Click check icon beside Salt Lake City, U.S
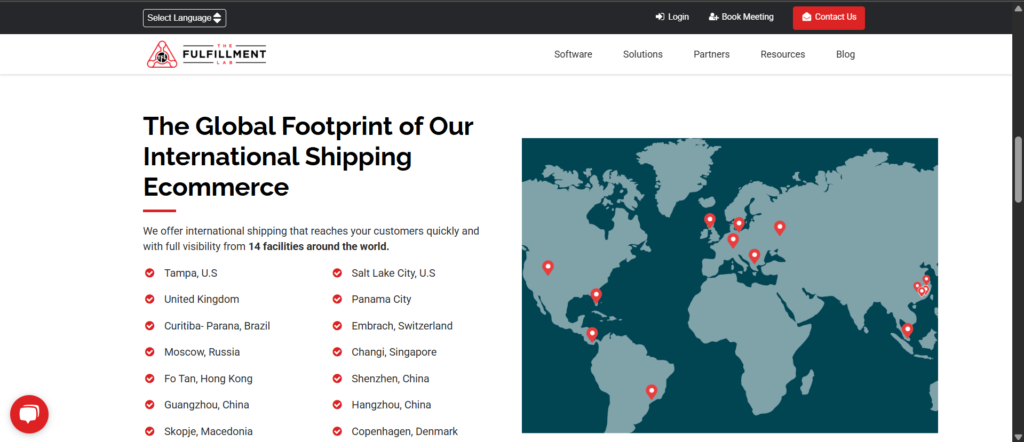This screenshot has height=442, width=1024. 337,273
